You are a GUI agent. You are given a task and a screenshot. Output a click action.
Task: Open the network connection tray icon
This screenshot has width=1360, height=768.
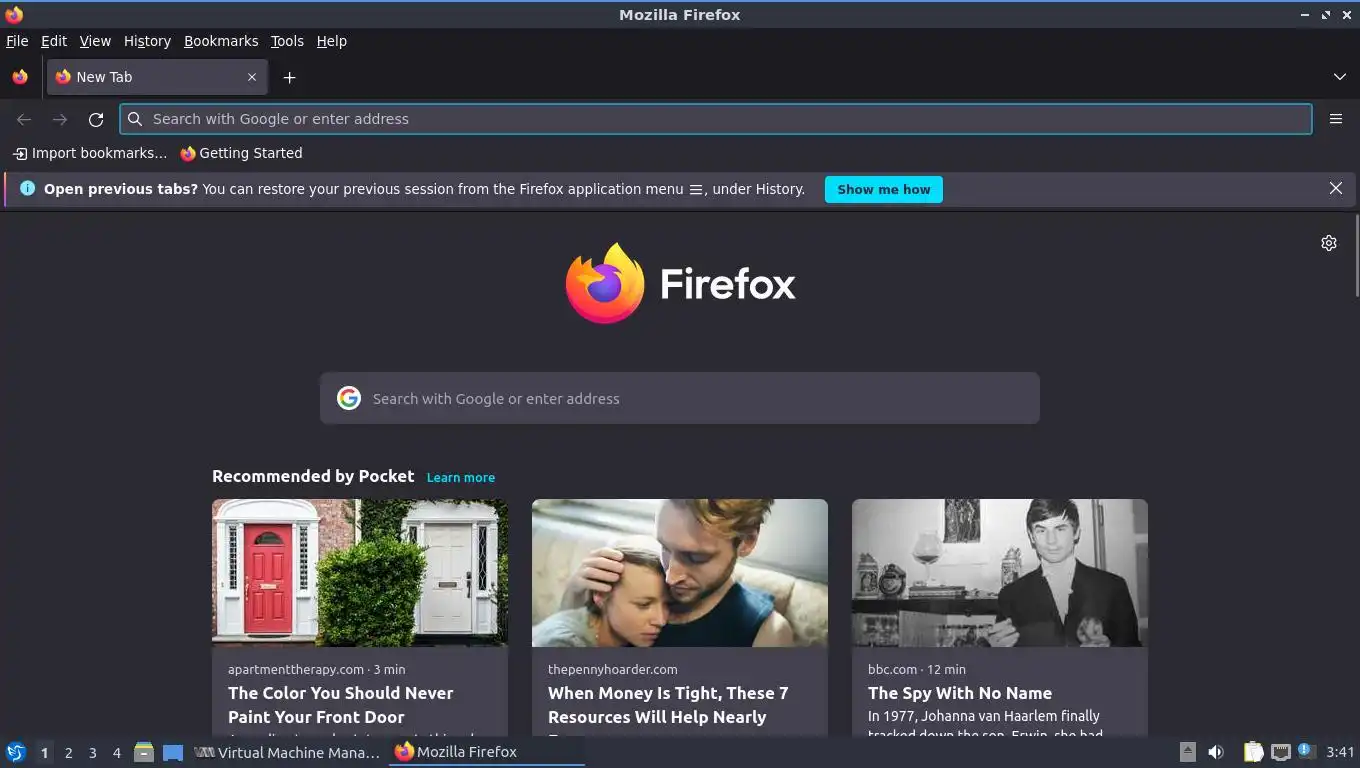tap(1280, 752)
